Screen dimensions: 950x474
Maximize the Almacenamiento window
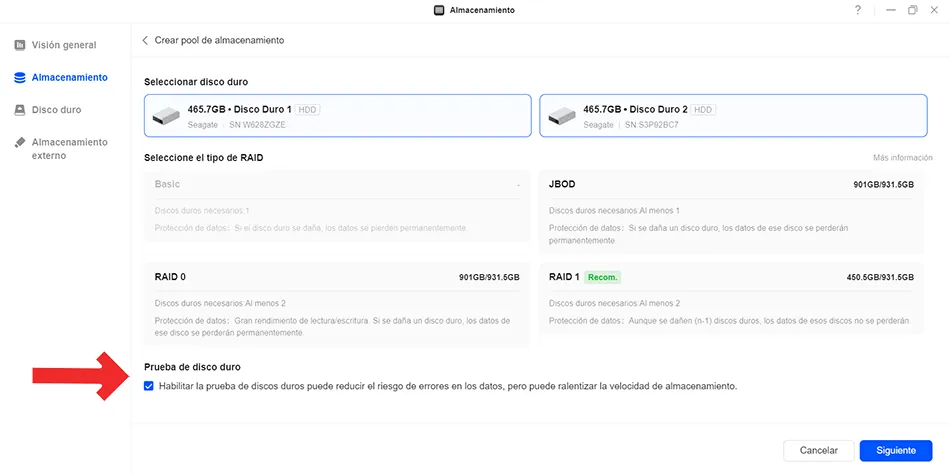(x=912, y=10)
